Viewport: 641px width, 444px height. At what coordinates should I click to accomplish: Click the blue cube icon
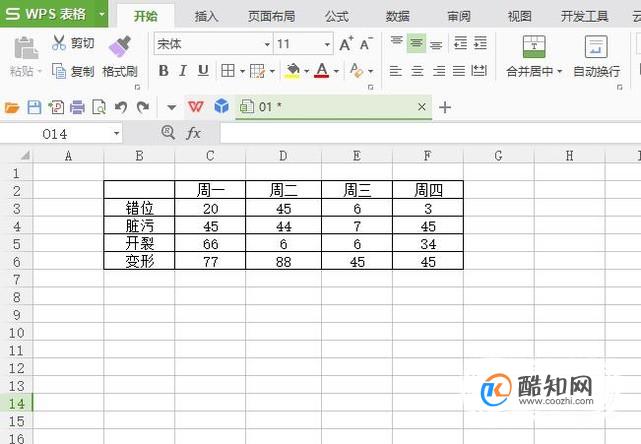[222, 106]
